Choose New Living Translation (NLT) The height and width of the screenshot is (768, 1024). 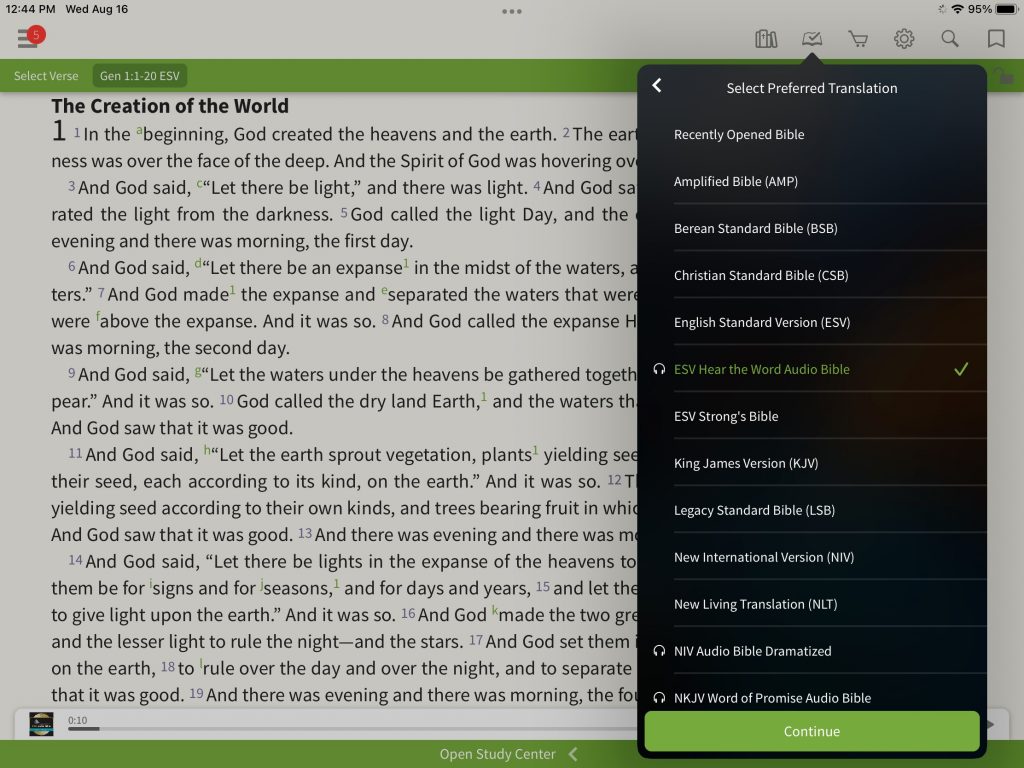812,605
